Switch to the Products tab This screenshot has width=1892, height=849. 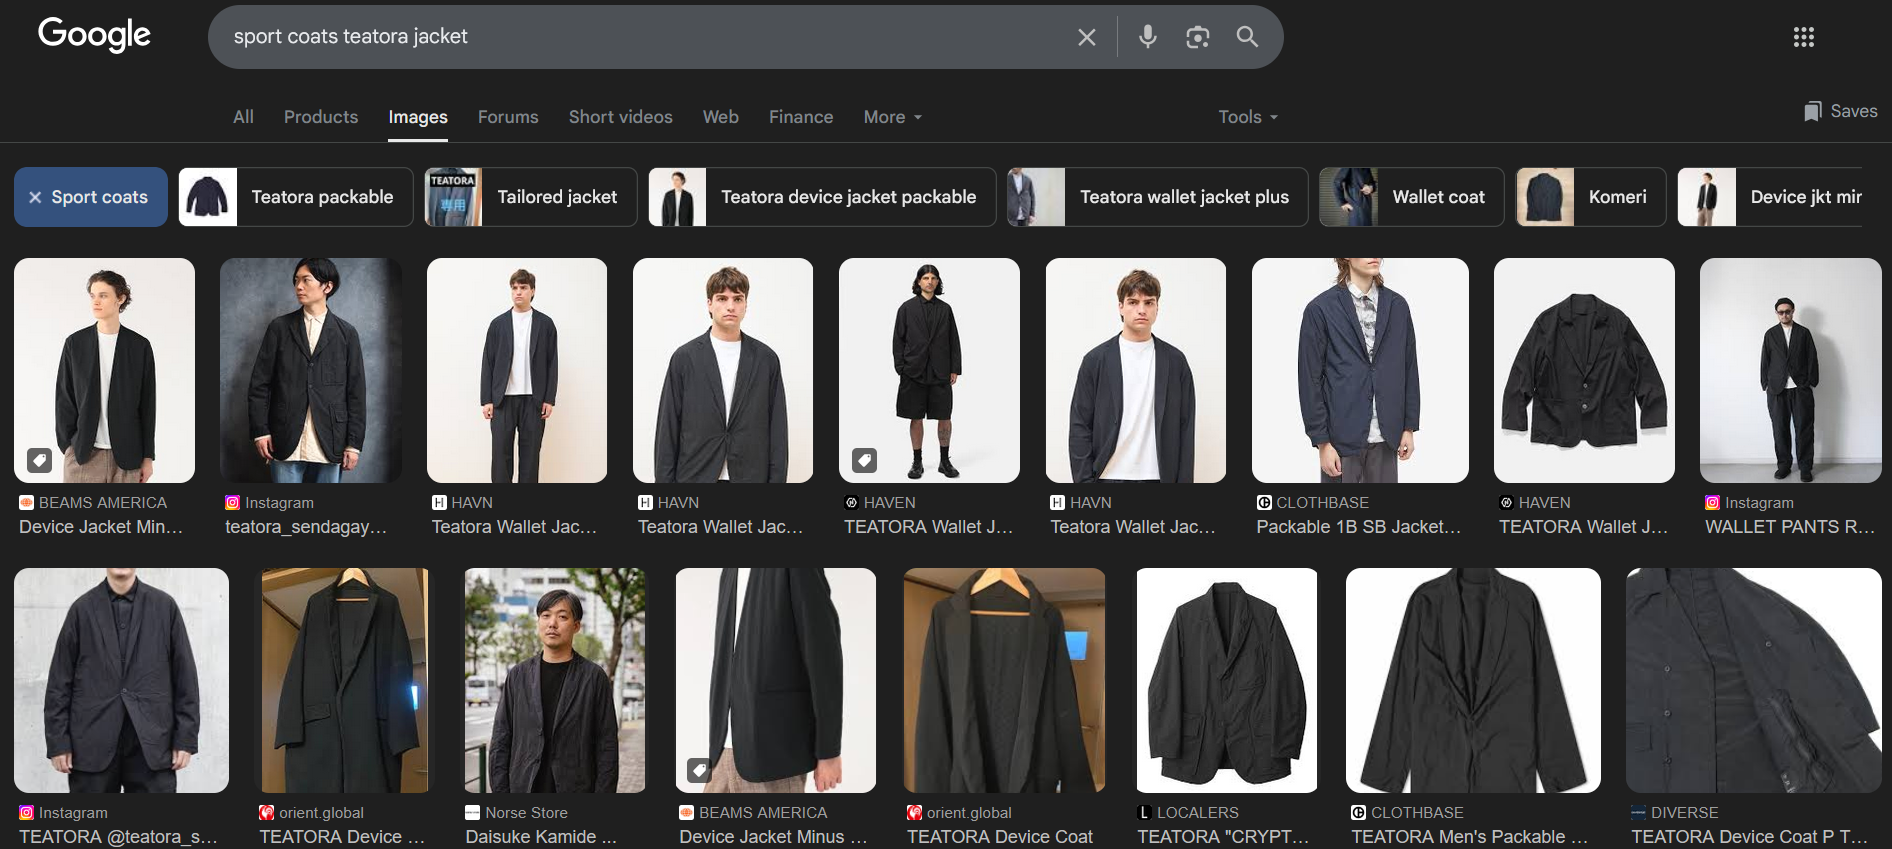coord(321,117)
